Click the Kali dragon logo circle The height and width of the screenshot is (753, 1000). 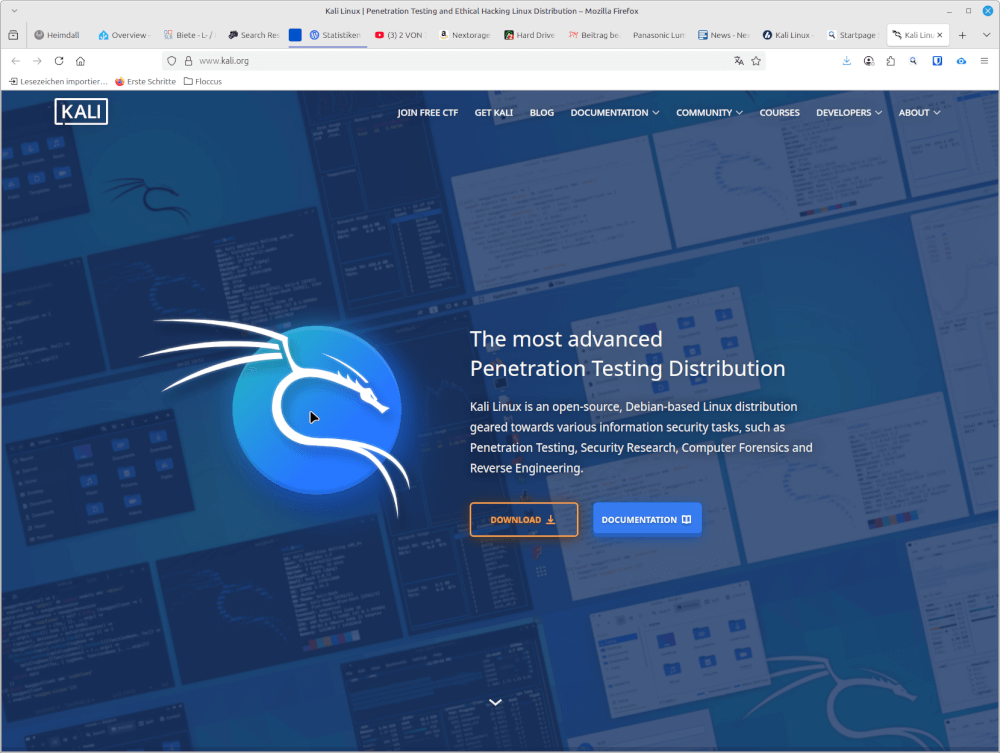click(317, 410)
